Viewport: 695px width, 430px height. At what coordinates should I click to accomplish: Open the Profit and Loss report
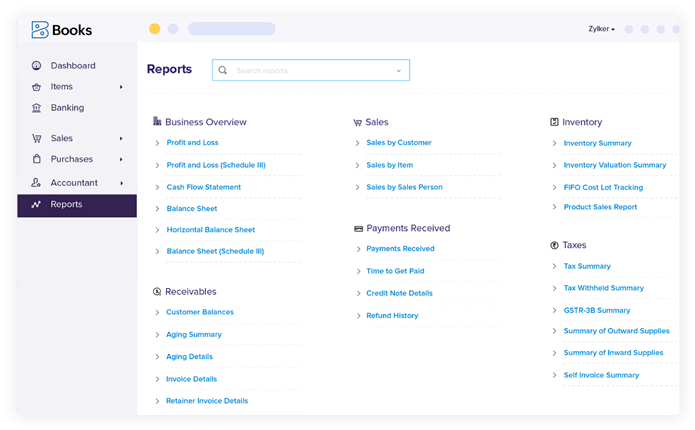point(192,142)
